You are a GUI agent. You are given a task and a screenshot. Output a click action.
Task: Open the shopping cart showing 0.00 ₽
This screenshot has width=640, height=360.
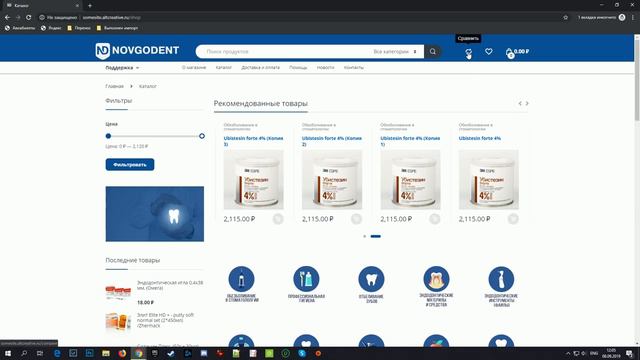[517, 52]
